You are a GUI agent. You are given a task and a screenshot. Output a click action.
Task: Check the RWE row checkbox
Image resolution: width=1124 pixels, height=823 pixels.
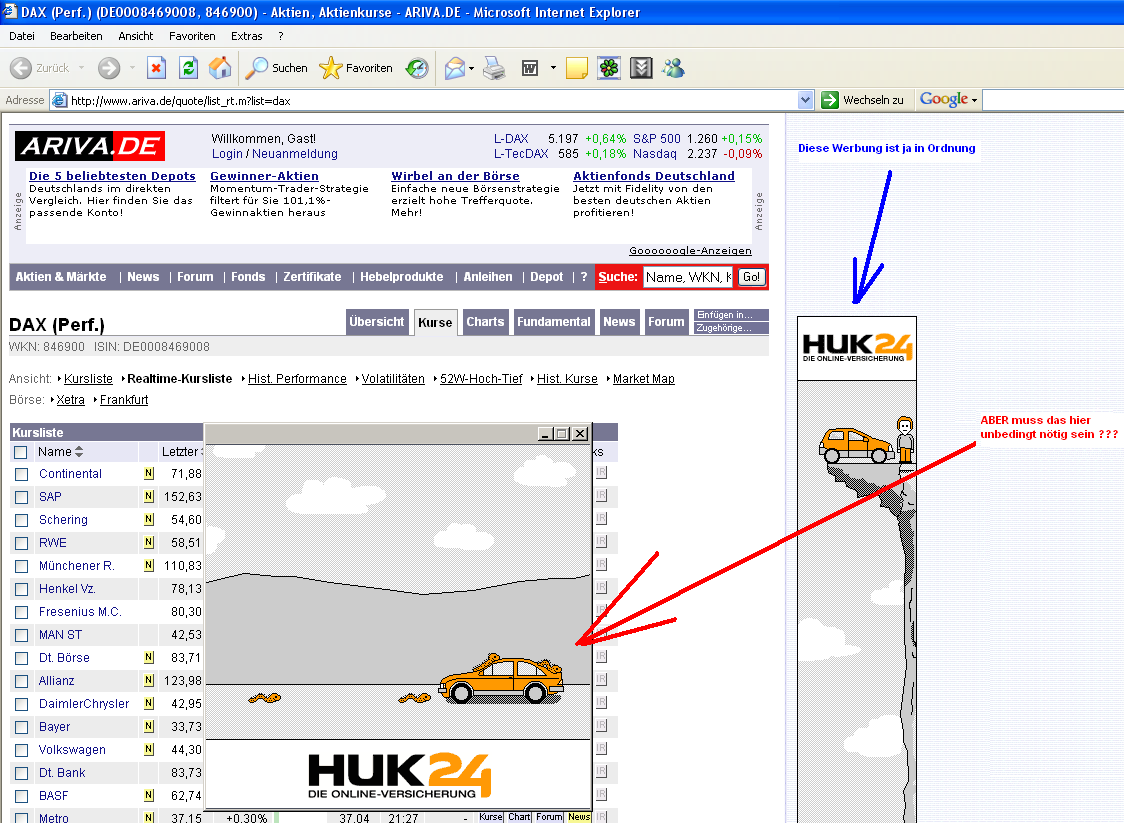(22, 543)
